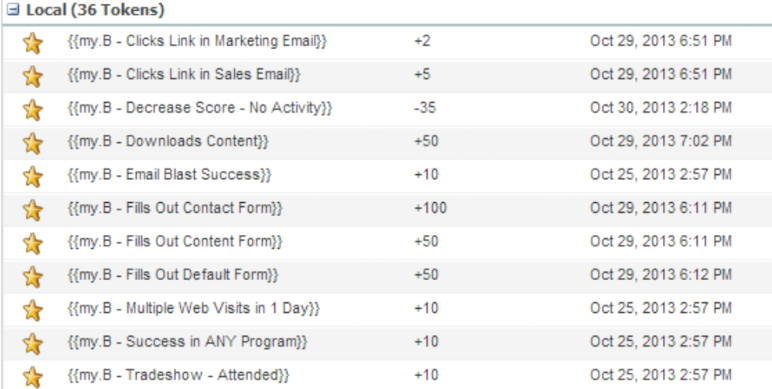
Task: Open the my.B - Downloads Content token name
Action: tap(168, 141)
